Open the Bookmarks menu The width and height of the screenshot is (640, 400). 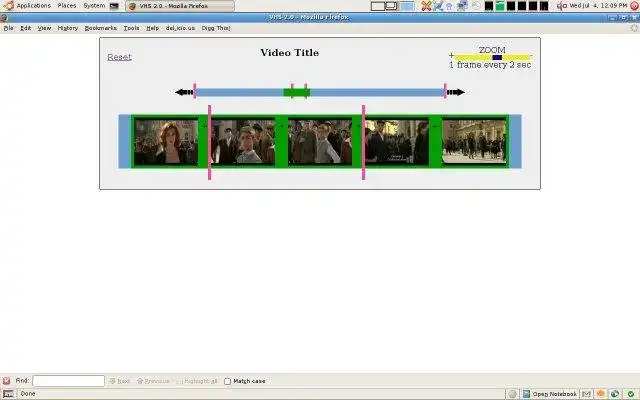[x=100, y=28]
